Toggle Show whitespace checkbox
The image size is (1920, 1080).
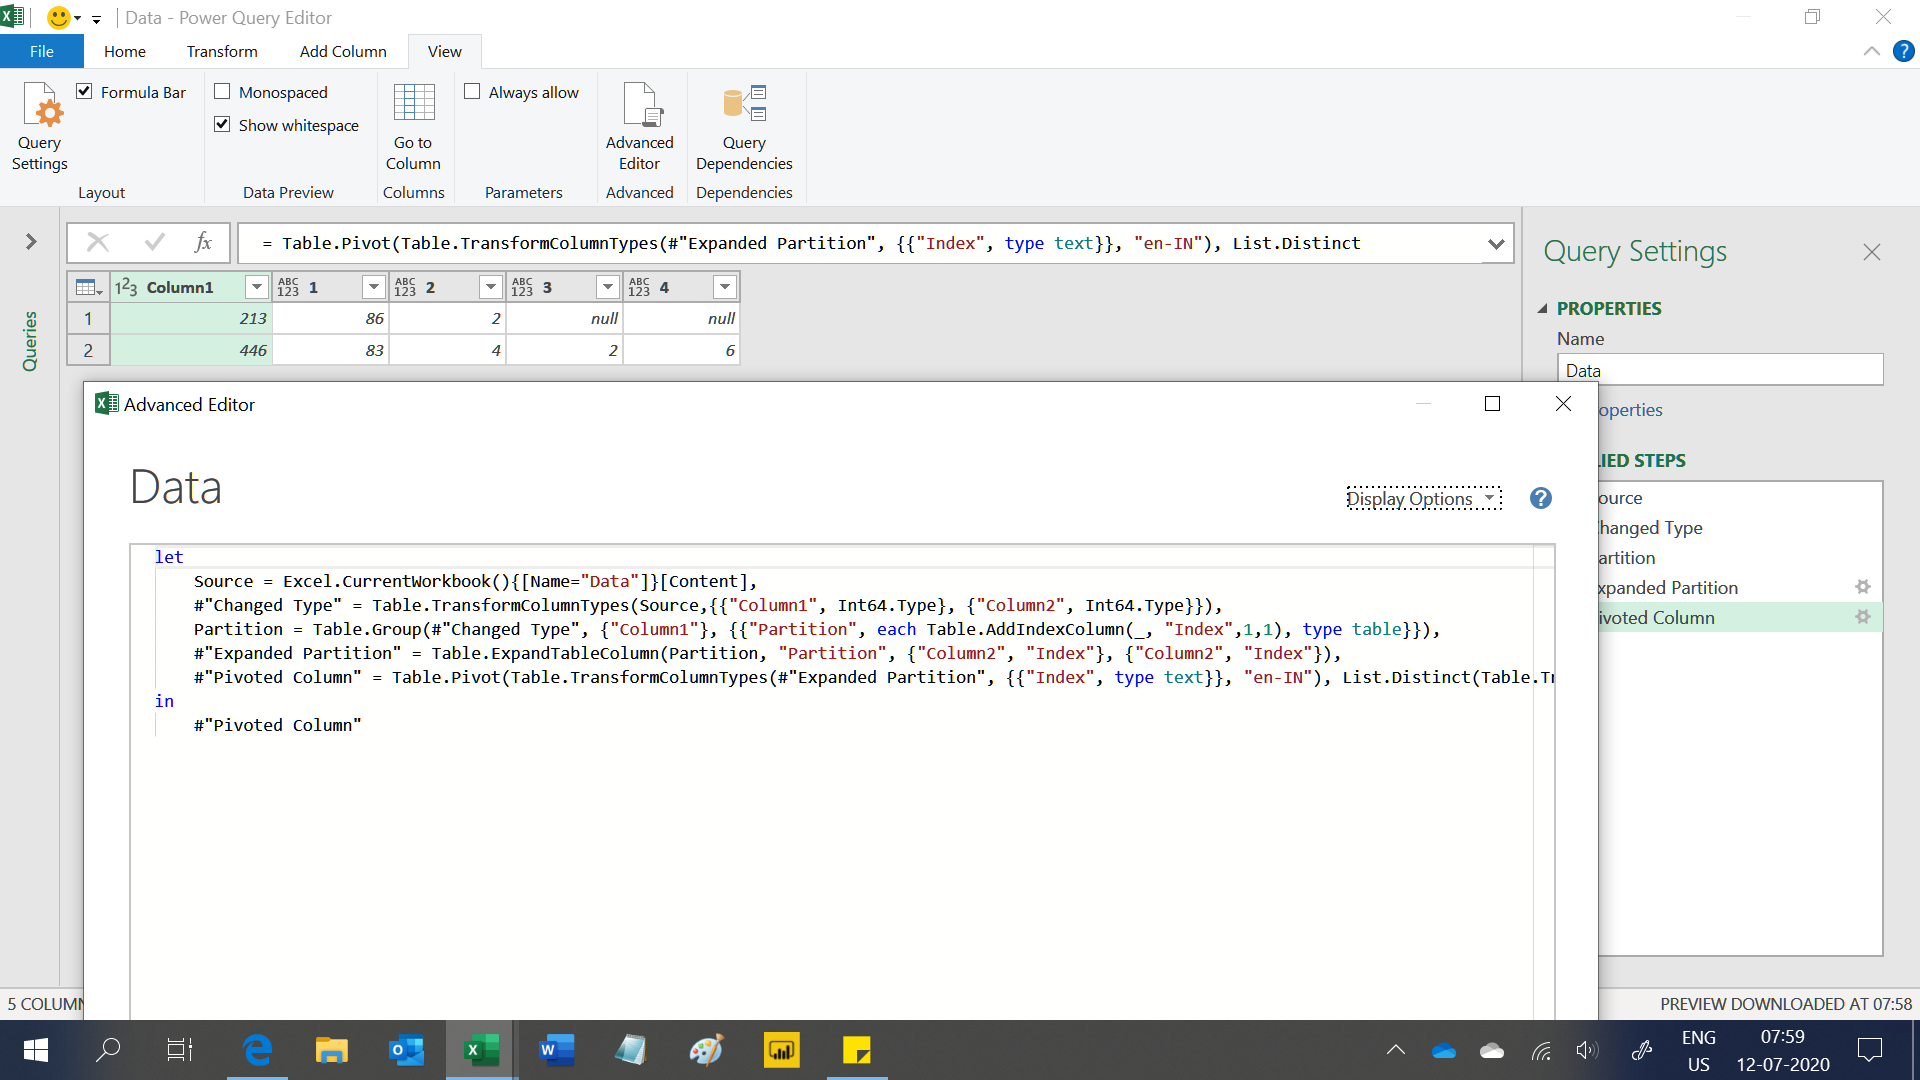click(x=222, y=125)
